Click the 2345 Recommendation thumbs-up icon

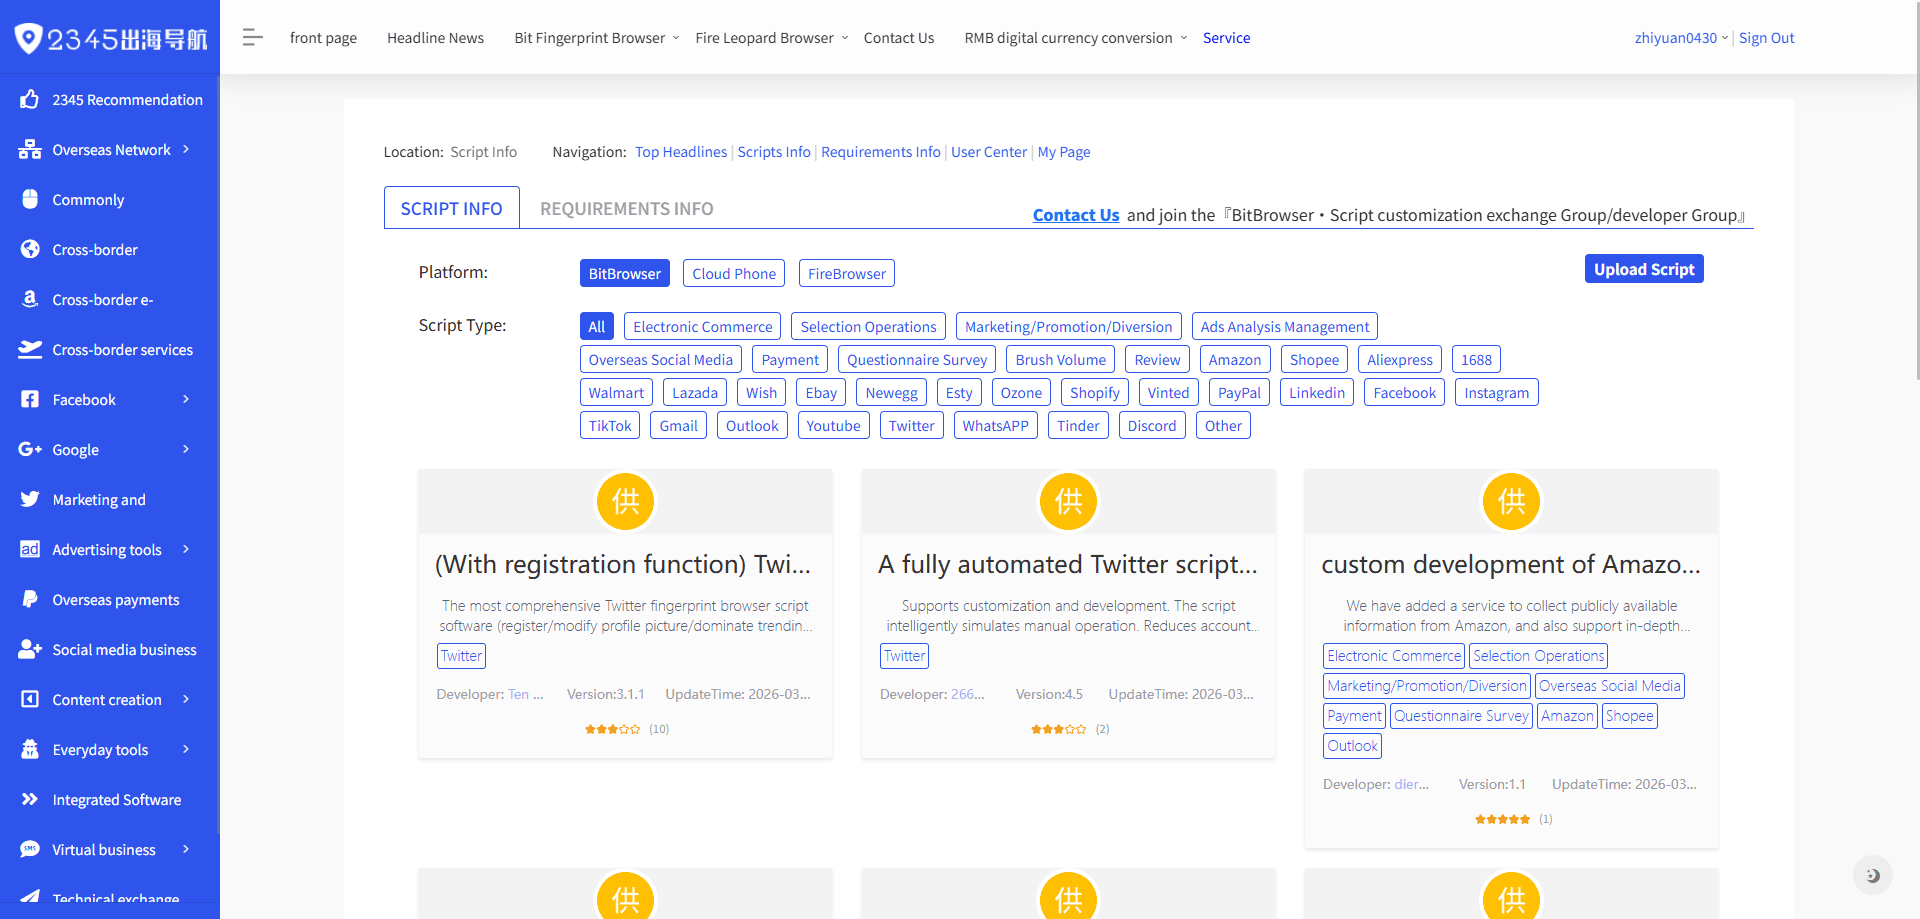(x=30, y=100)
